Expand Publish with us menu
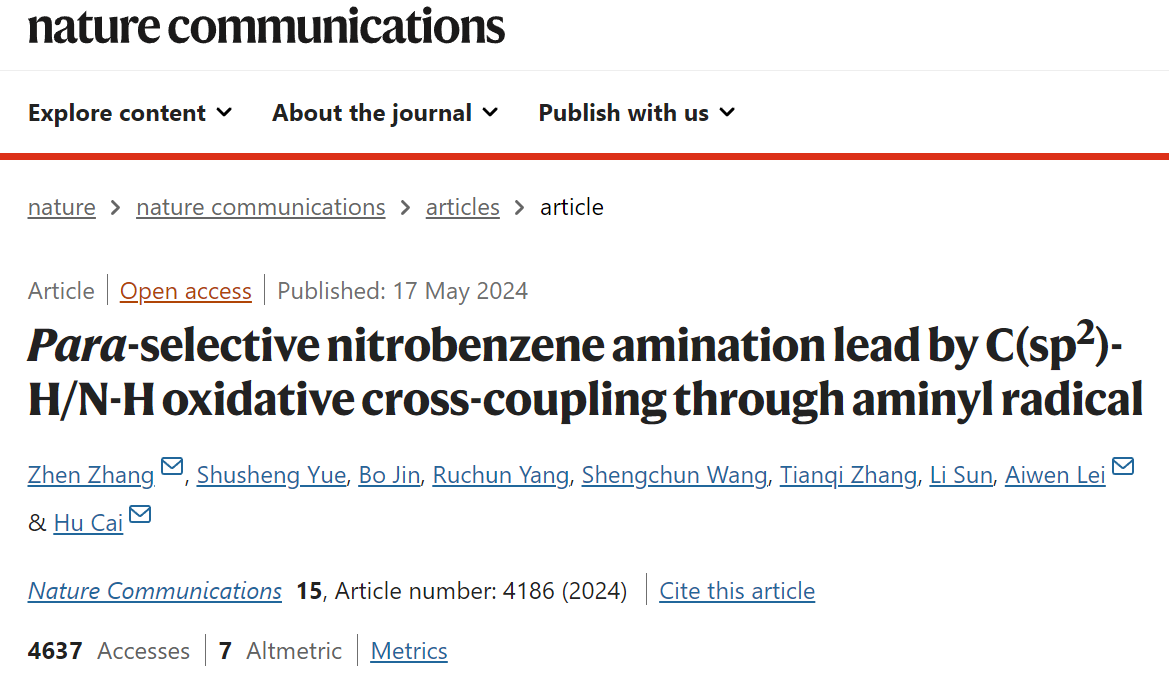This screenshot has height=674, width=1169. point(637,113)
